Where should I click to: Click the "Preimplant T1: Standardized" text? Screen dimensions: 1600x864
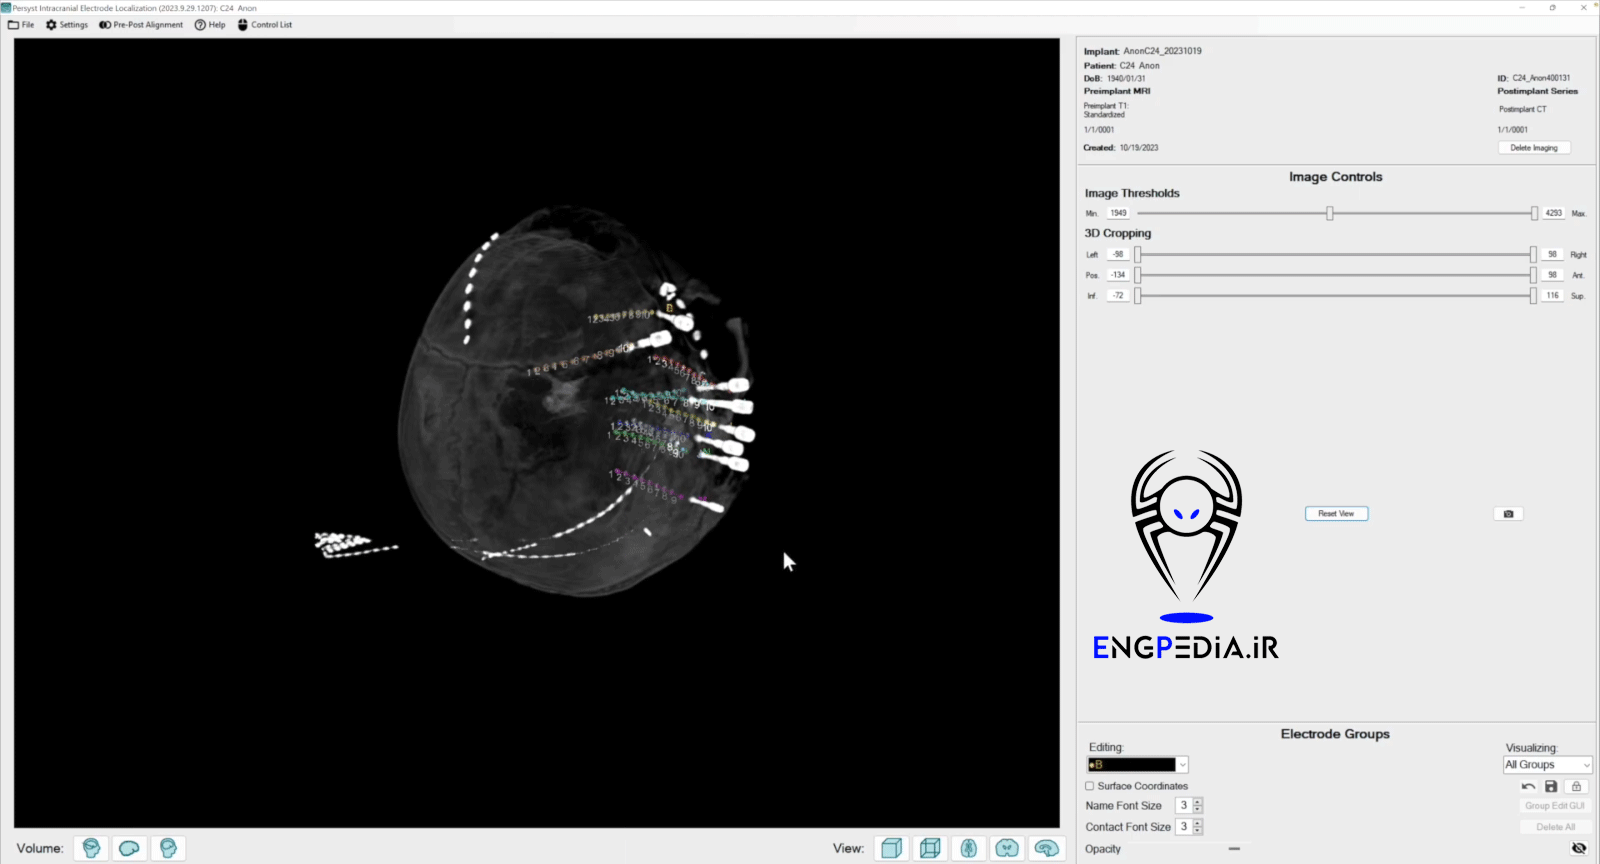[x=1105, y=110]
